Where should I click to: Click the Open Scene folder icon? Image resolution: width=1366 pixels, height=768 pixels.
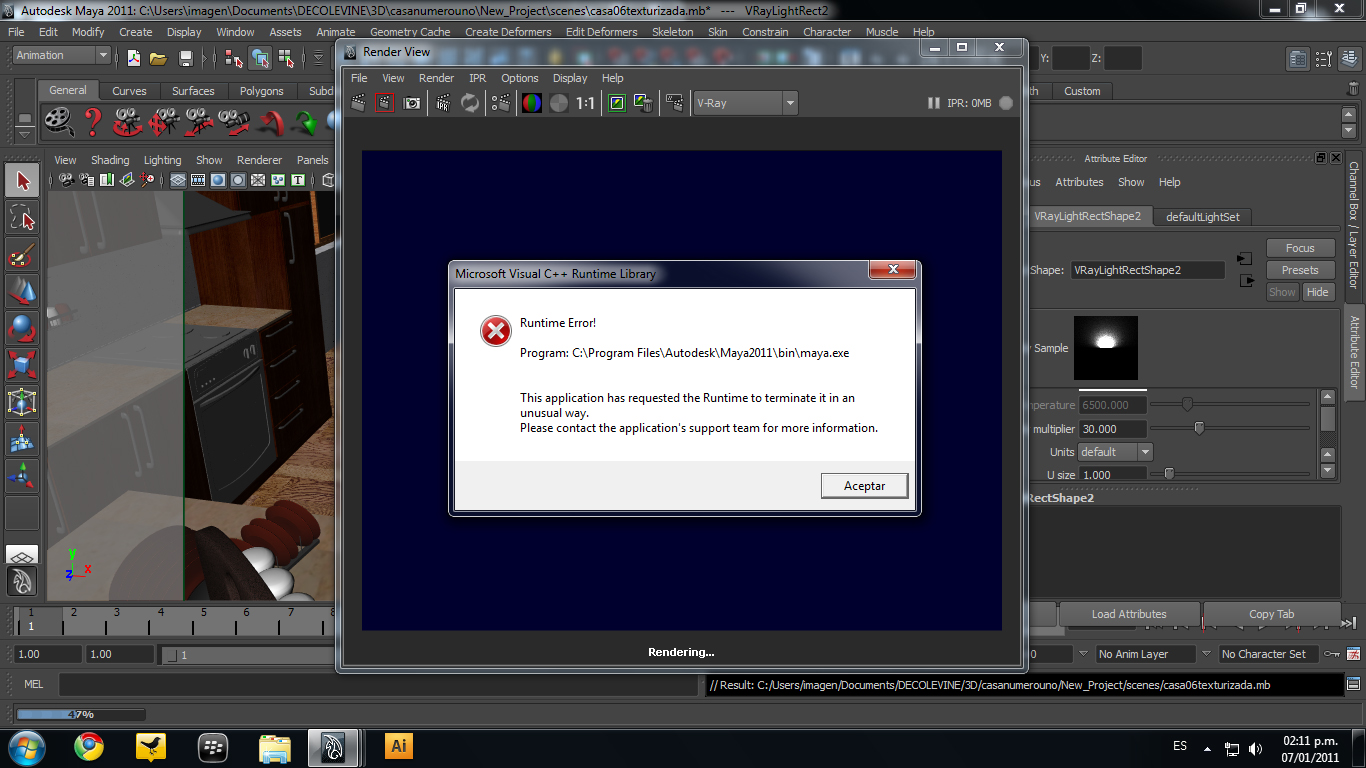click(x=158, y=58)
